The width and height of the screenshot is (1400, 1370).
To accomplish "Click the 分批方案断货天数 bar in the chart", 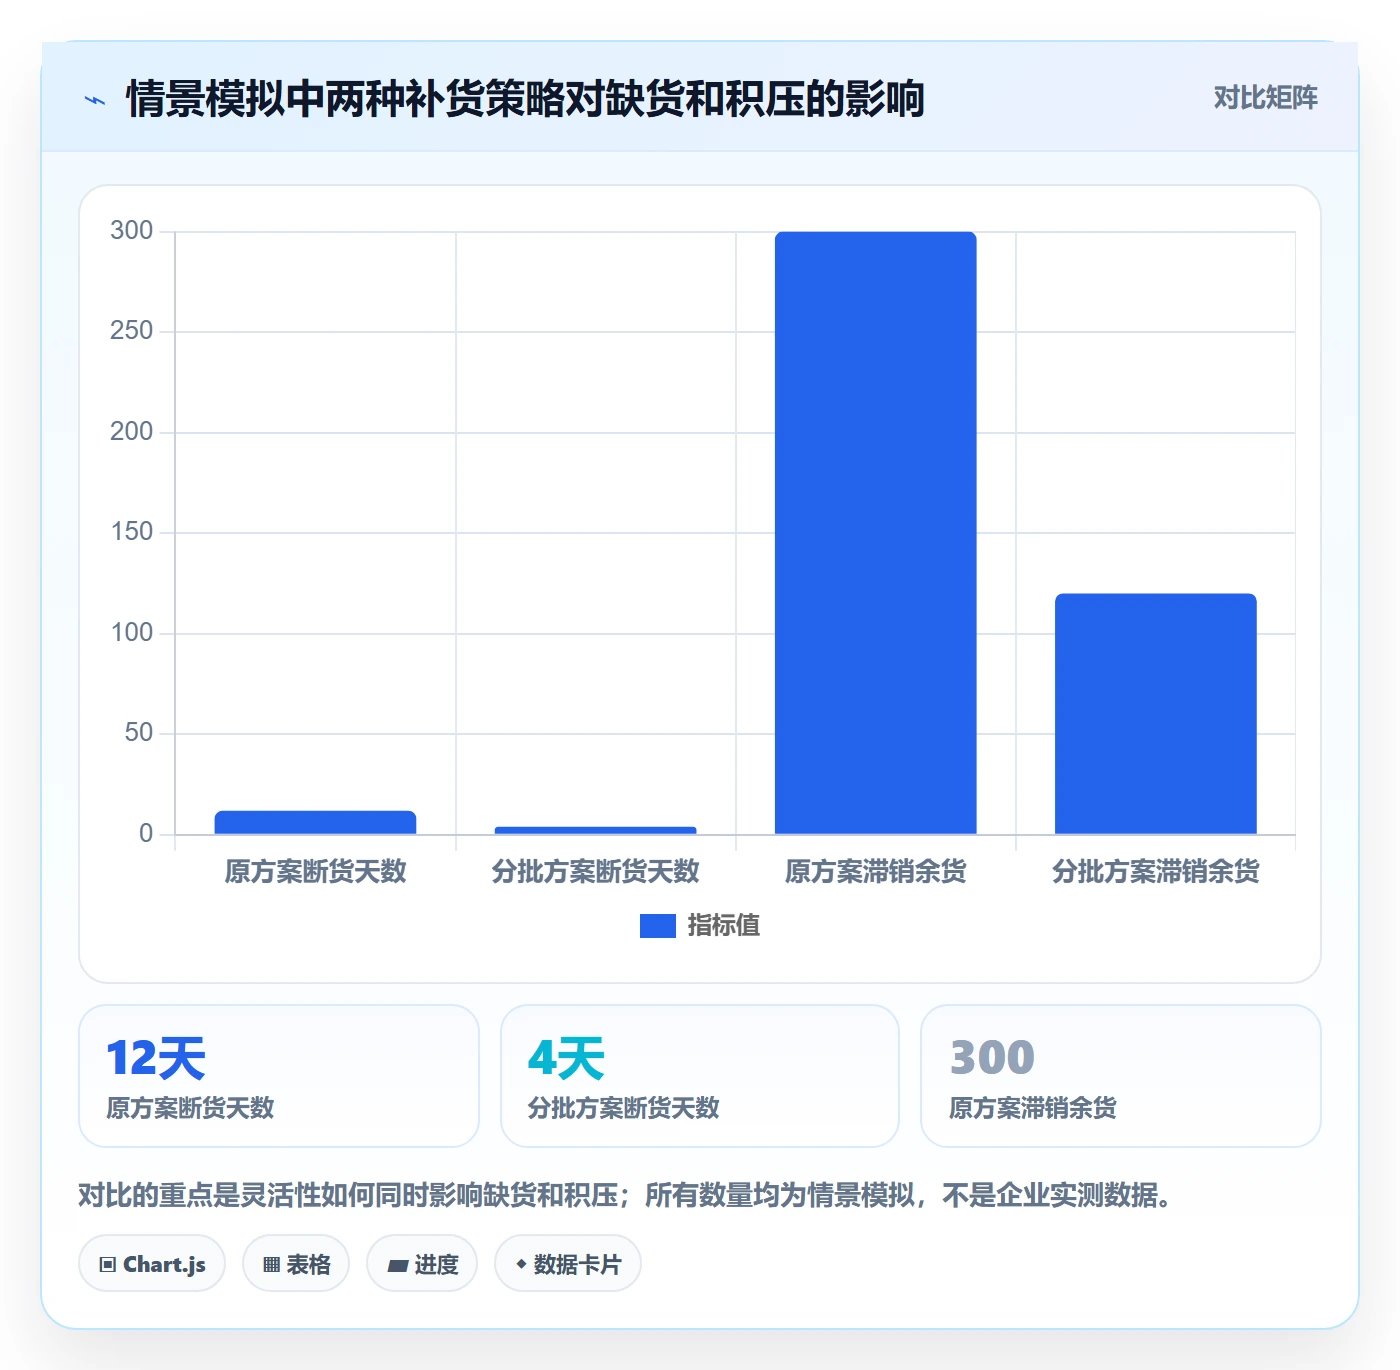I will click(x=595, y=830).
